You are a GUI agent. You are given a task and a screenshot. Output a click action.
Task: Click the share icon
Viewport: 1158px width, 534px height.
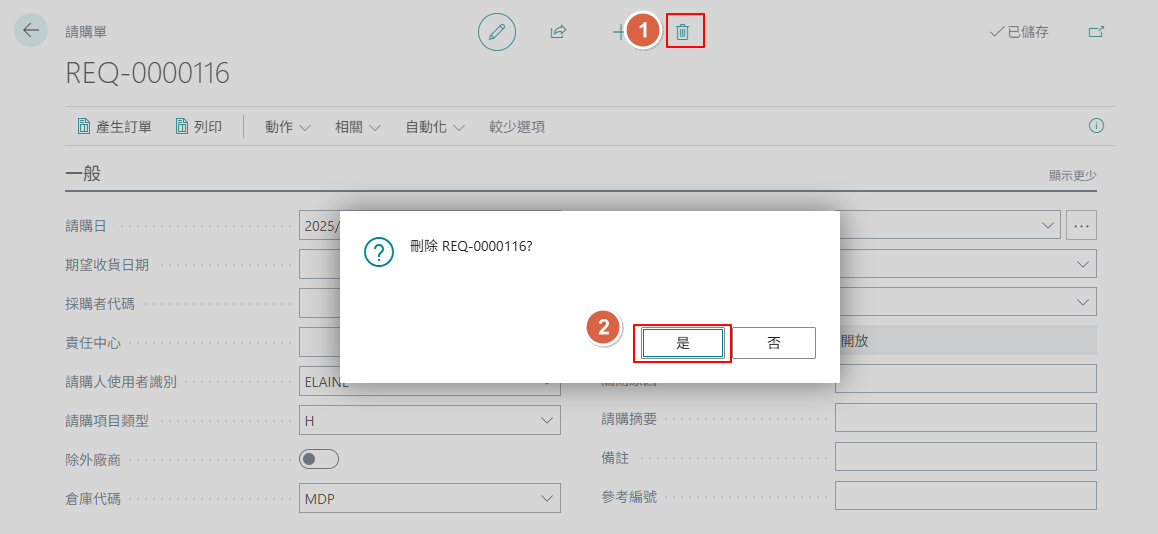pos(558,32)
